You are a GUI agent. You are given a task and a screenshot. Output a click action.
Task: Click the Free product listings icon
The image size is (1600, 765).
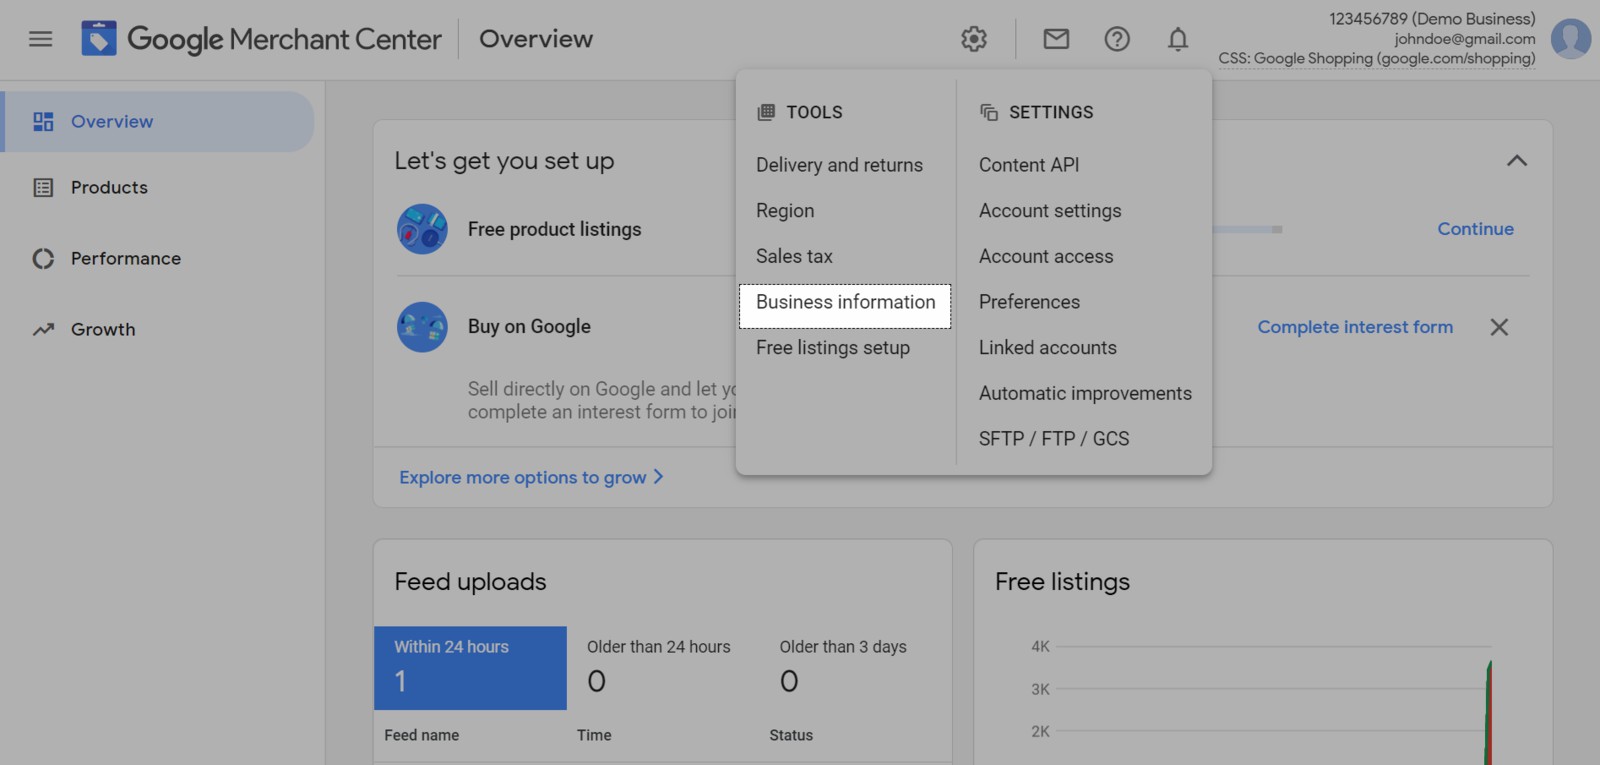tap(422, 229)
